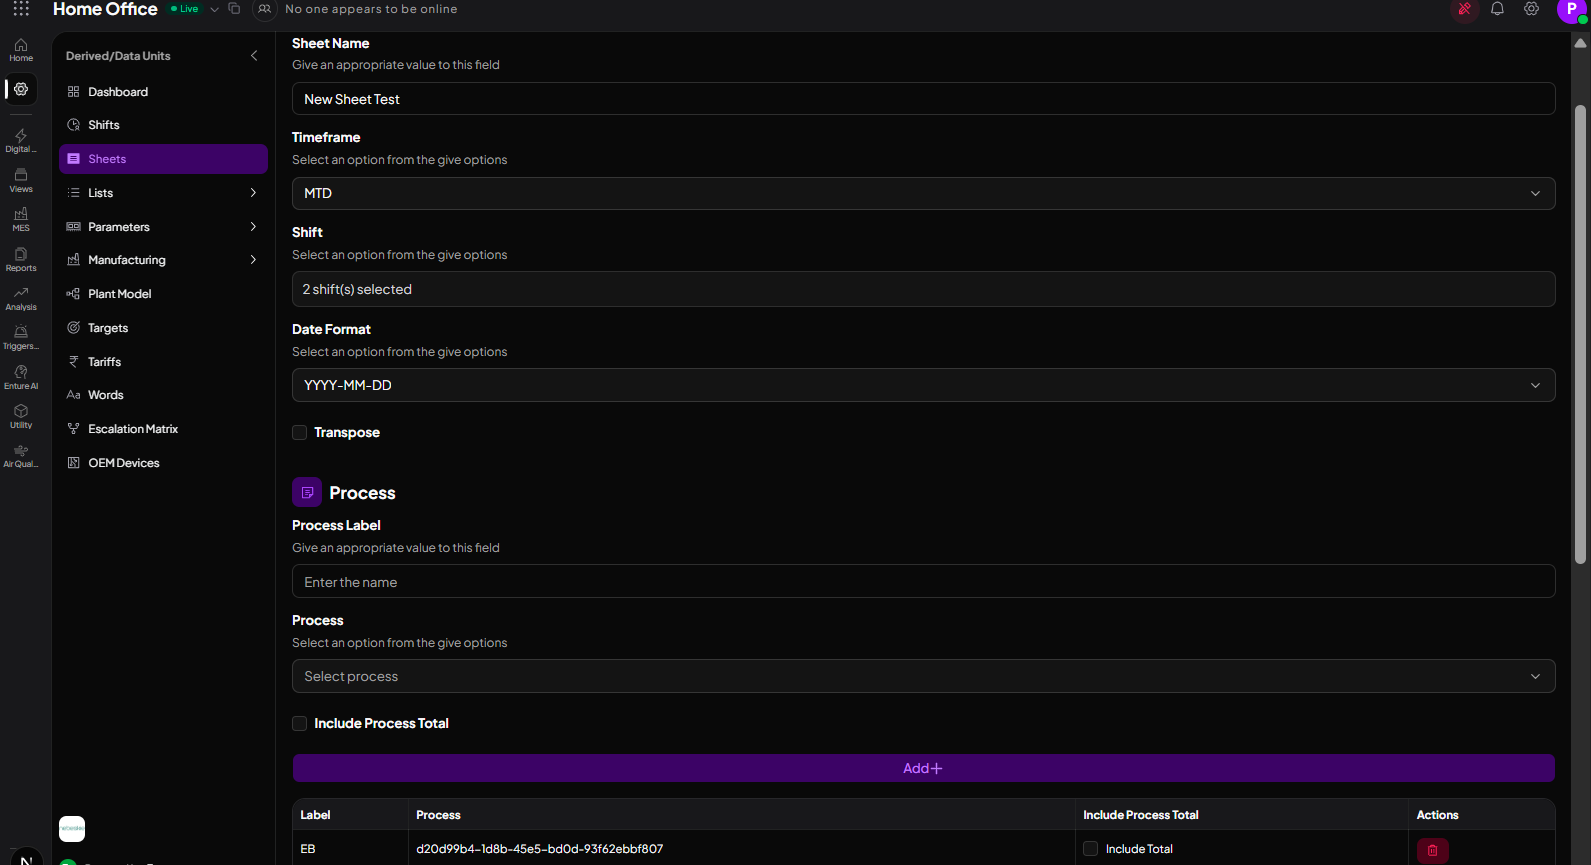Open the app grid launcher icon
The image size is (1591, 865).
21,9
